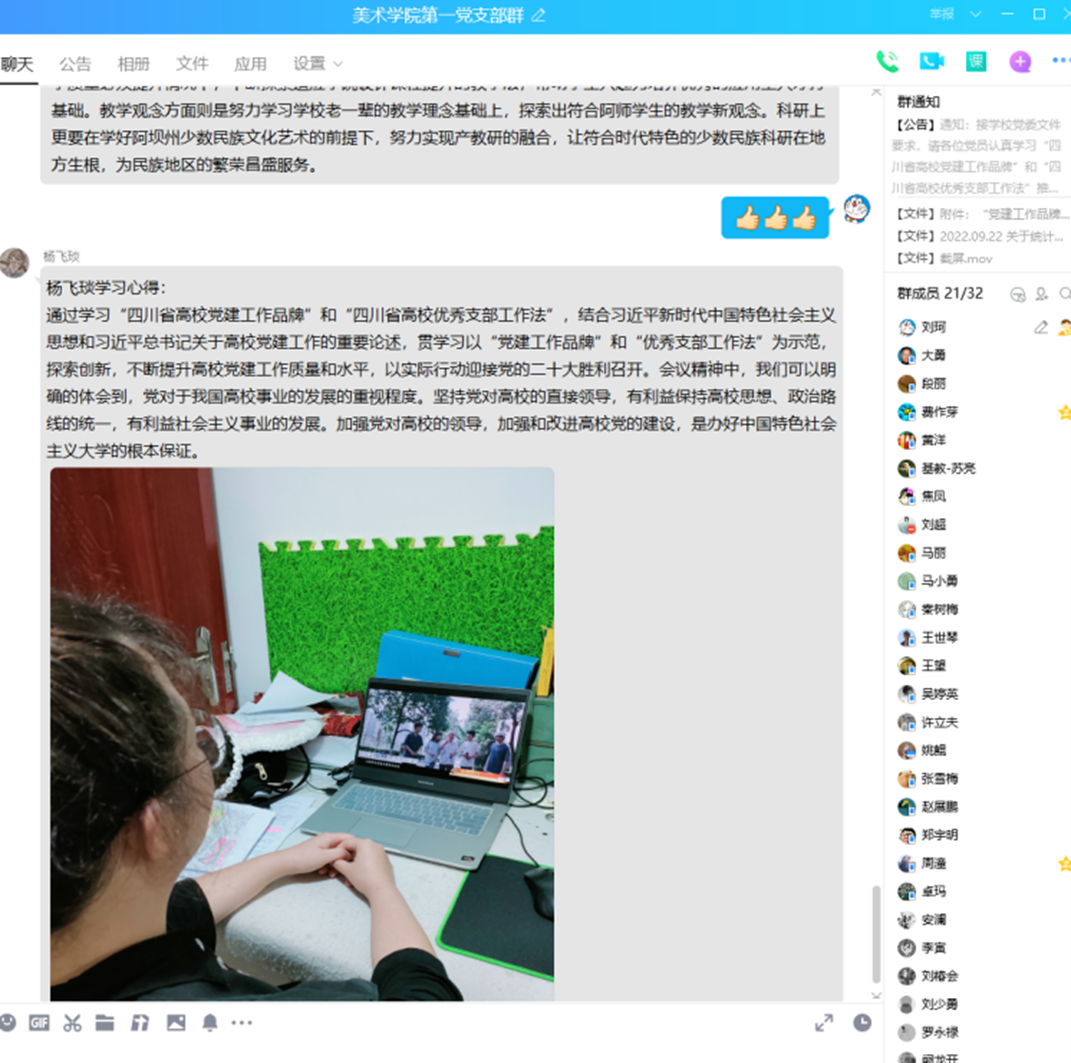Open the emoji picker
The width and height of the screenshot is (1071, 1063).
8,1022
